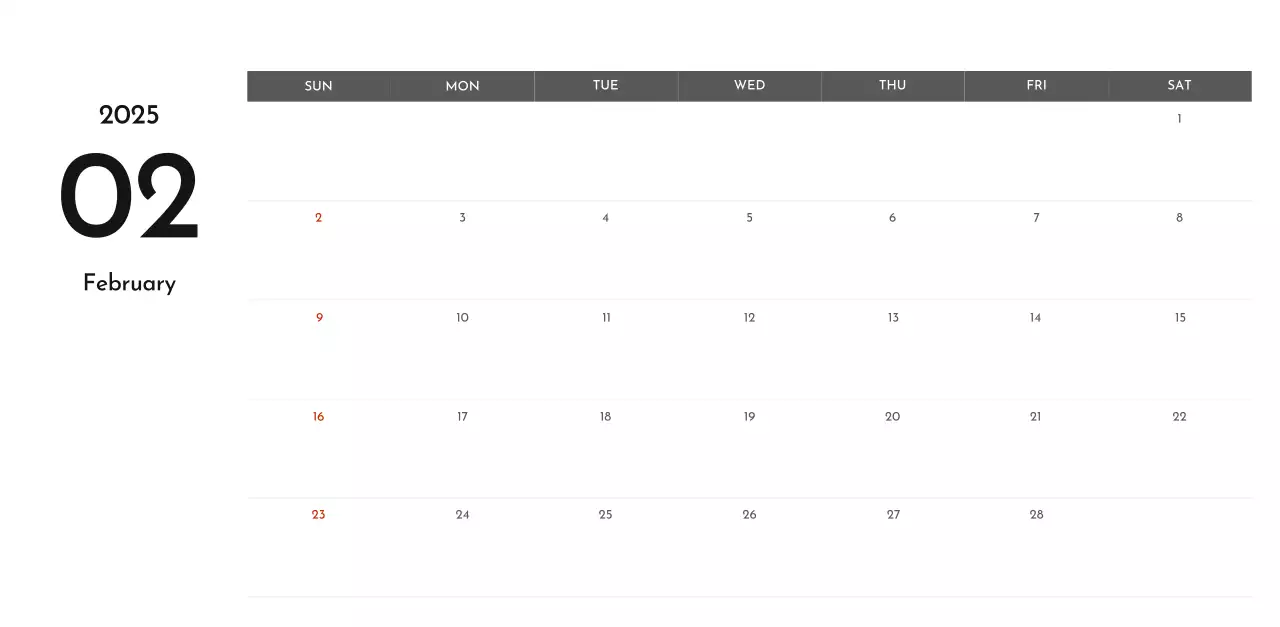The height and width of the screenshot is (627, 1280).
Task: Click date 11 under Tuesday
Action: 606,318
